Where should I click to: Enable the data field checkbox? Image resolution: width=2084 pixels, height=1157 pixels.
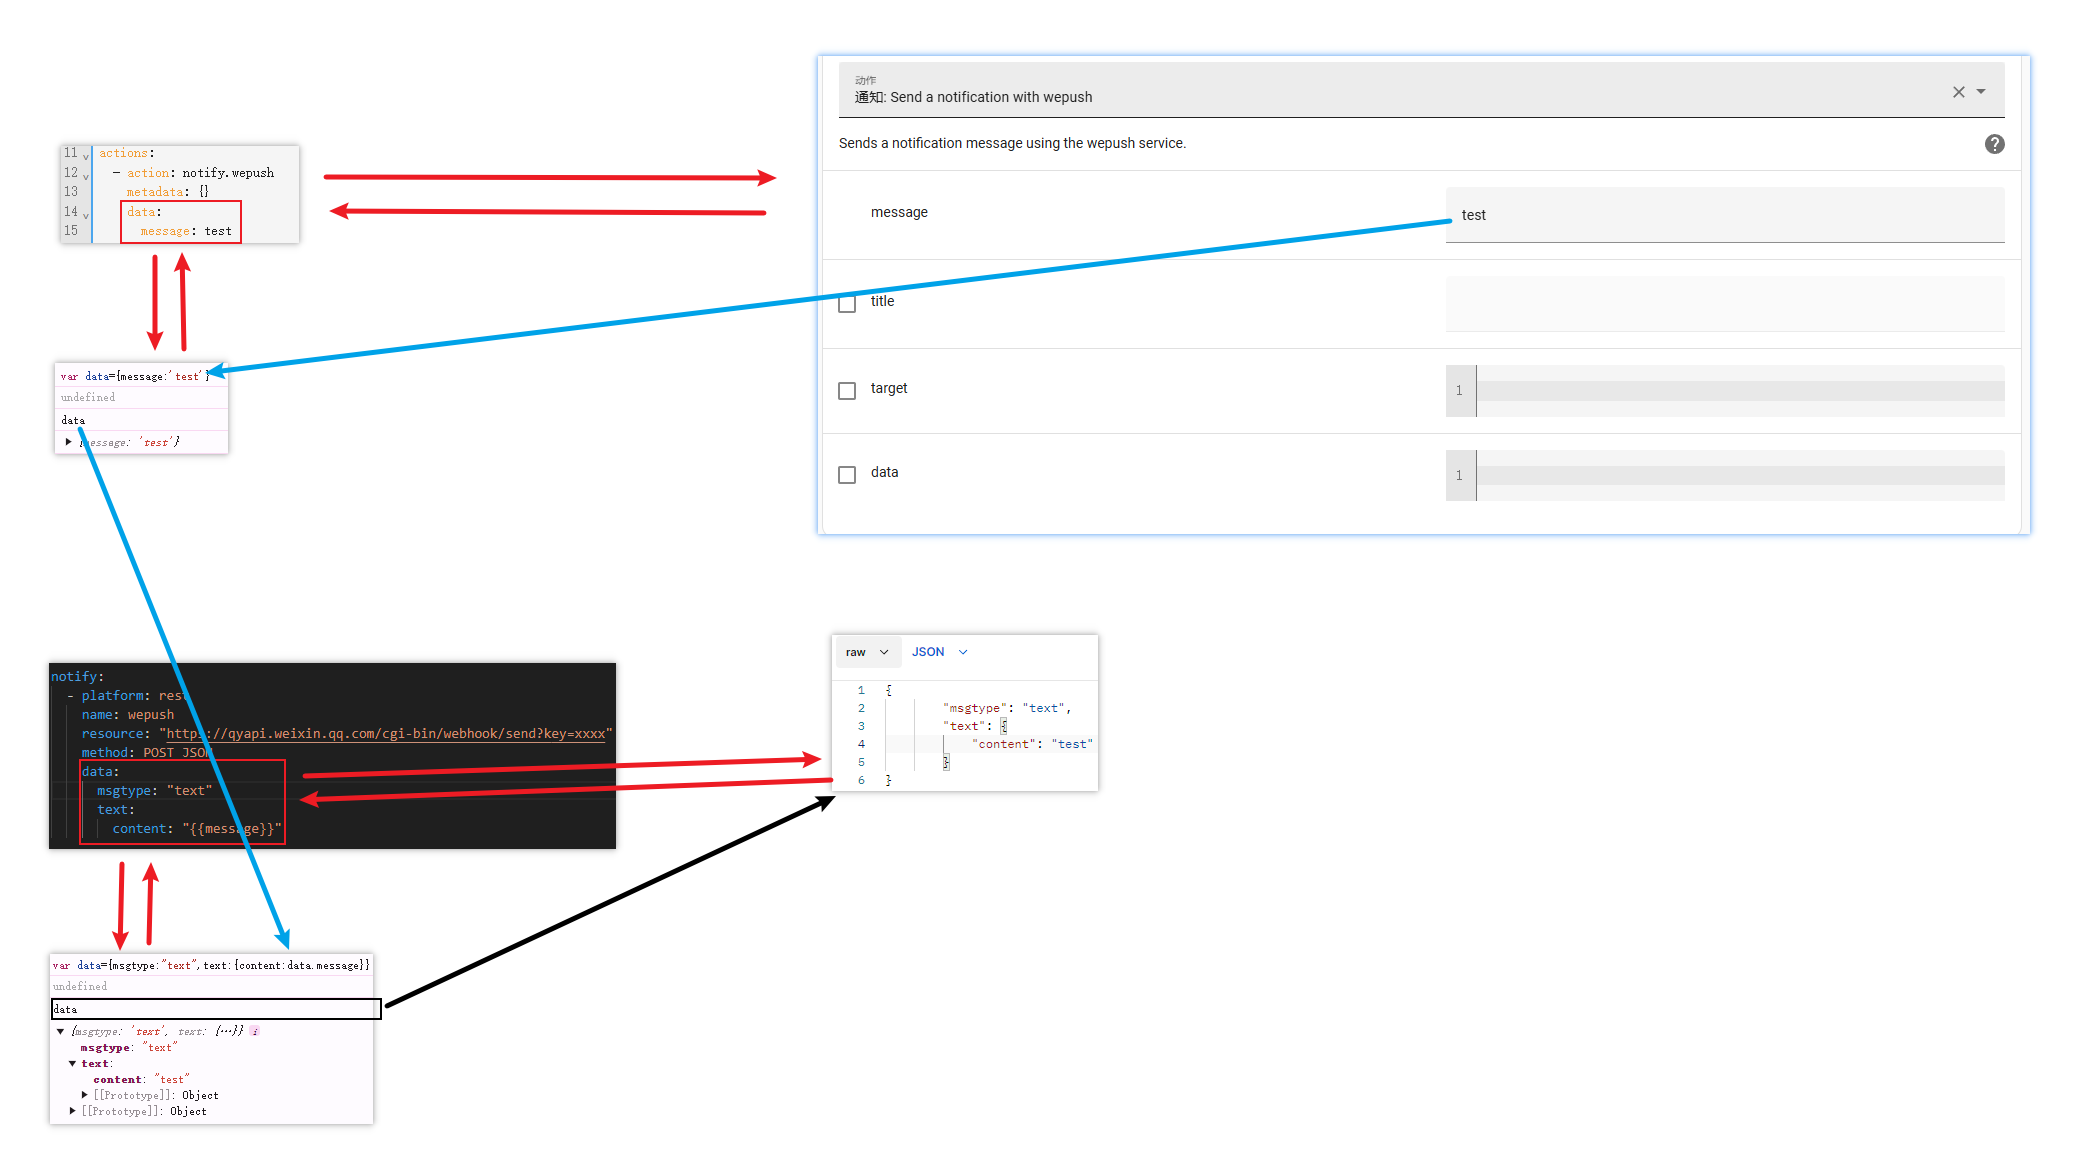click(847, 474)
